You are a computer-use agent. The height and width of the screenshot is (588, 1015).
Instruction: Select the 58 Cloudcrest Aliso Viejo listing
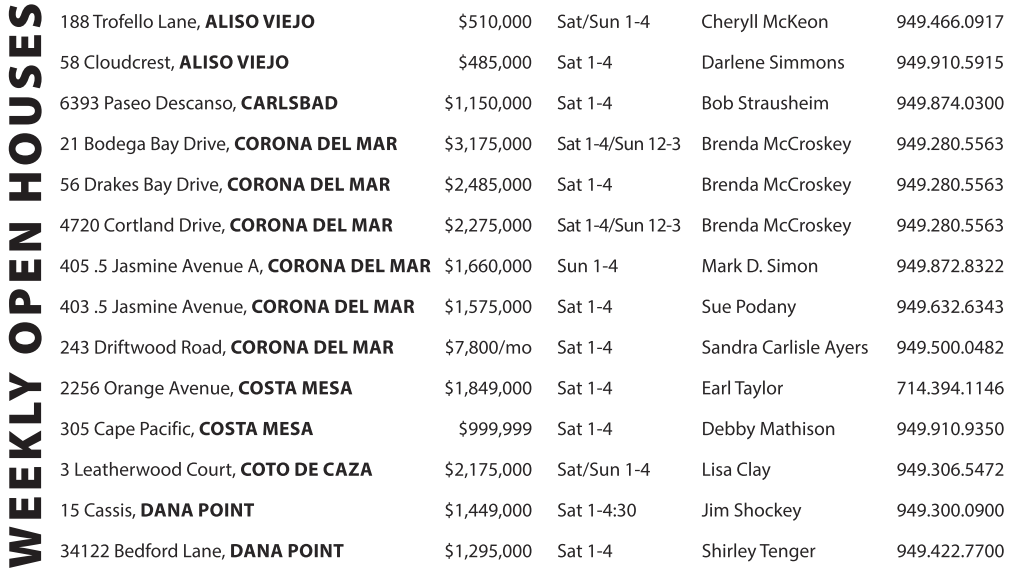174,63
